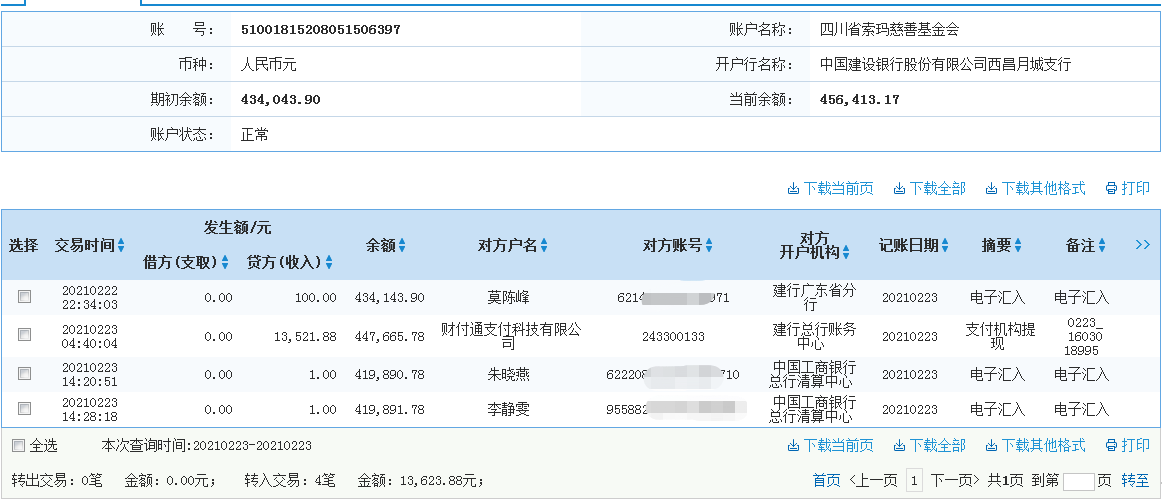The image size is (1162, 501).
Task: Click the top download current page icon
Action: [793, 189]
